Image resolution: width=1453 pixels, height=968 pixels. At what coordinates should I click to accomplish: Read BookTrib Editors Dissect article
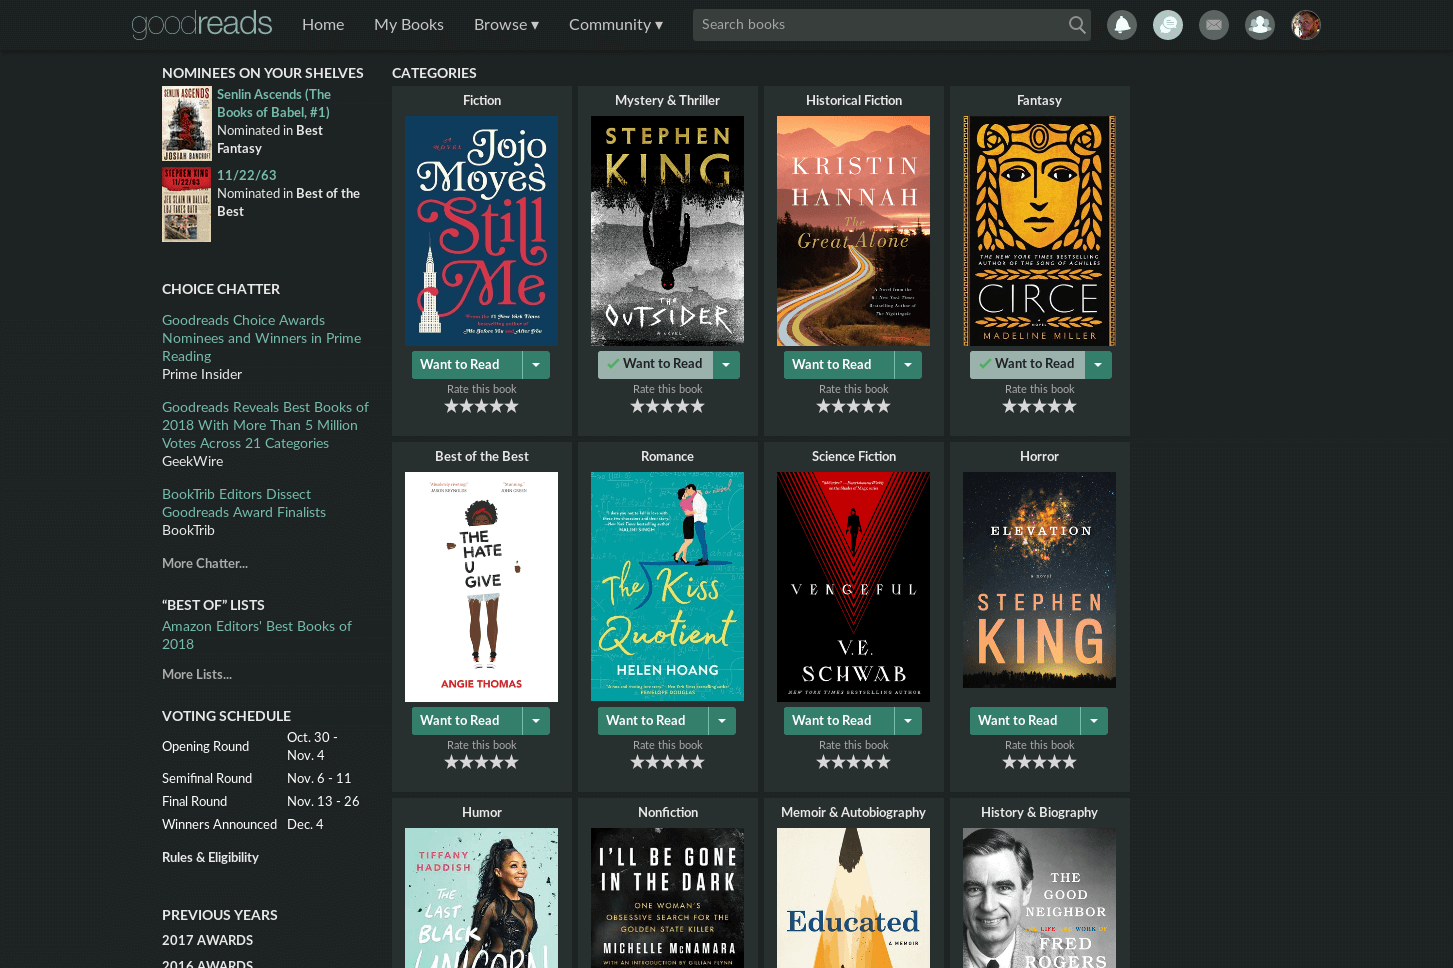point(244,503)
